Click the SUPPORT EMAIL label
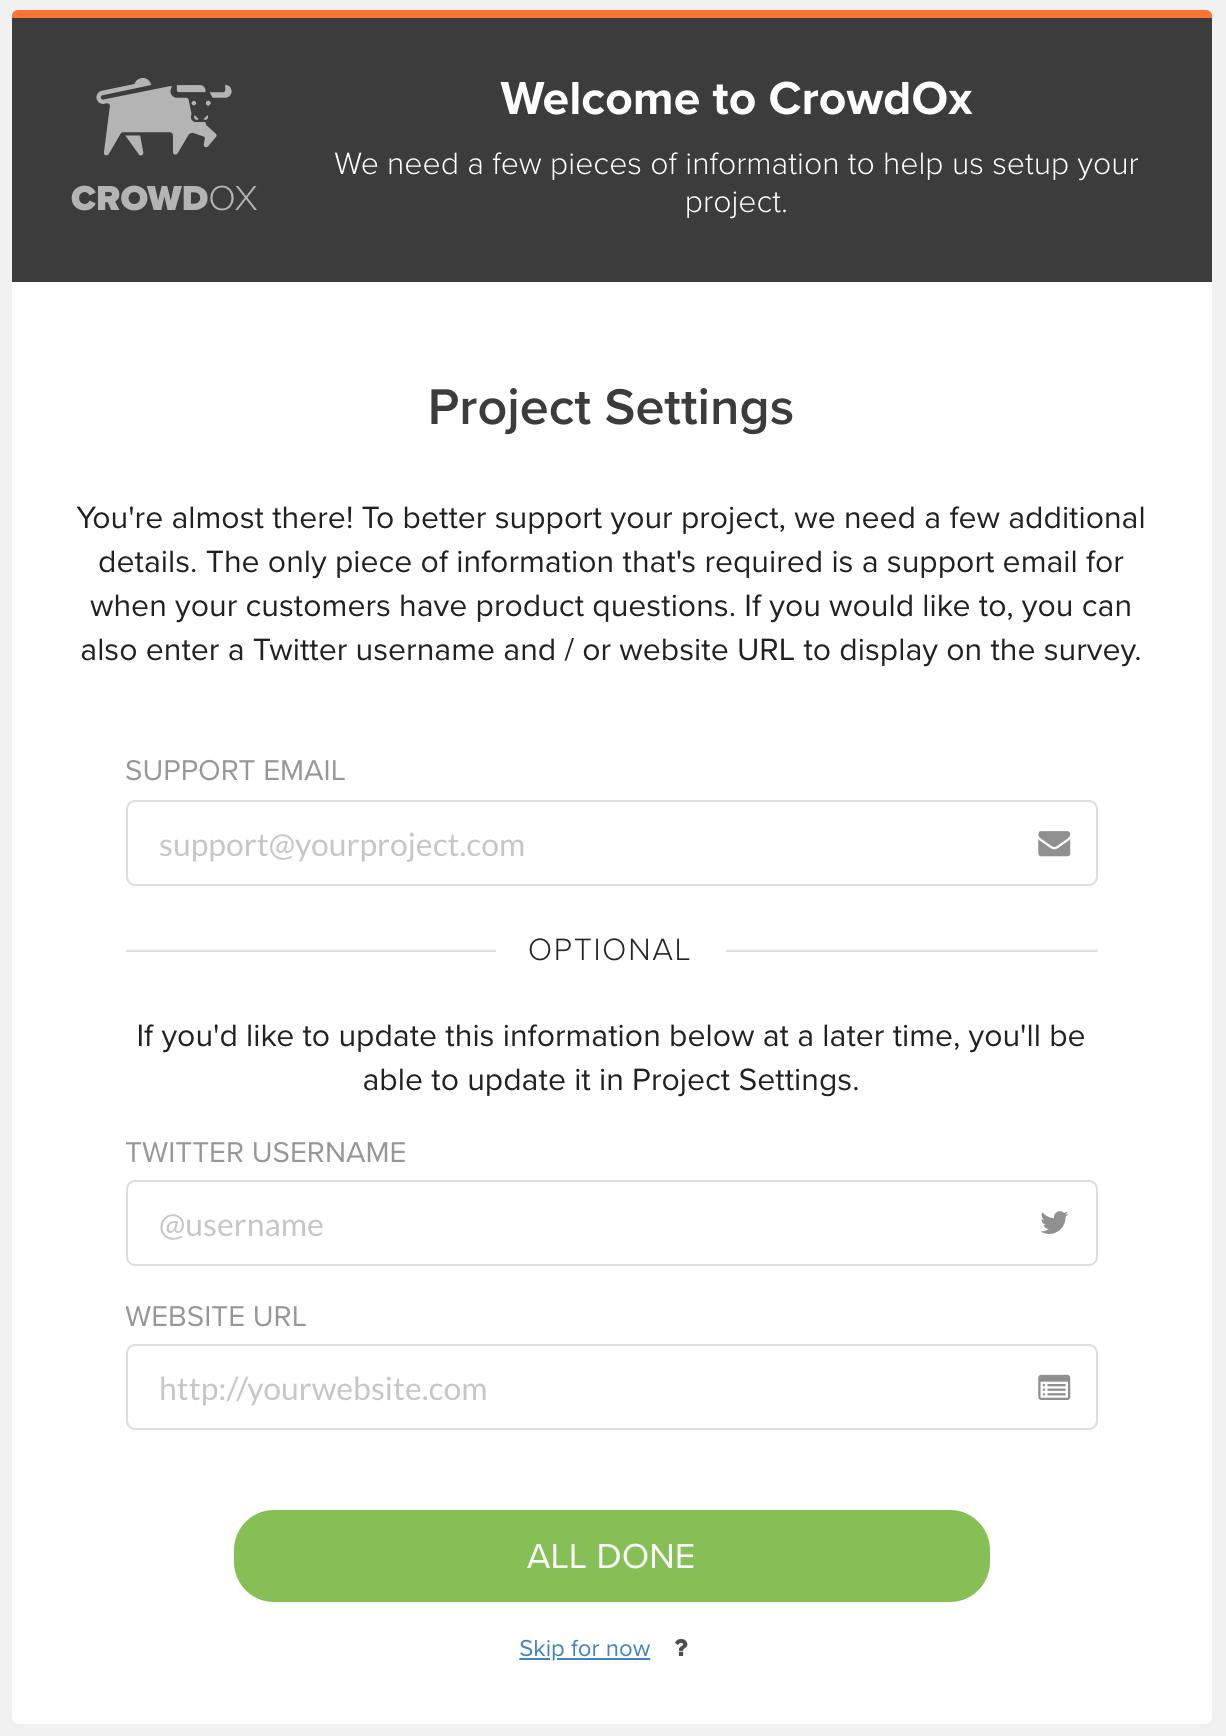 point(235,771)
